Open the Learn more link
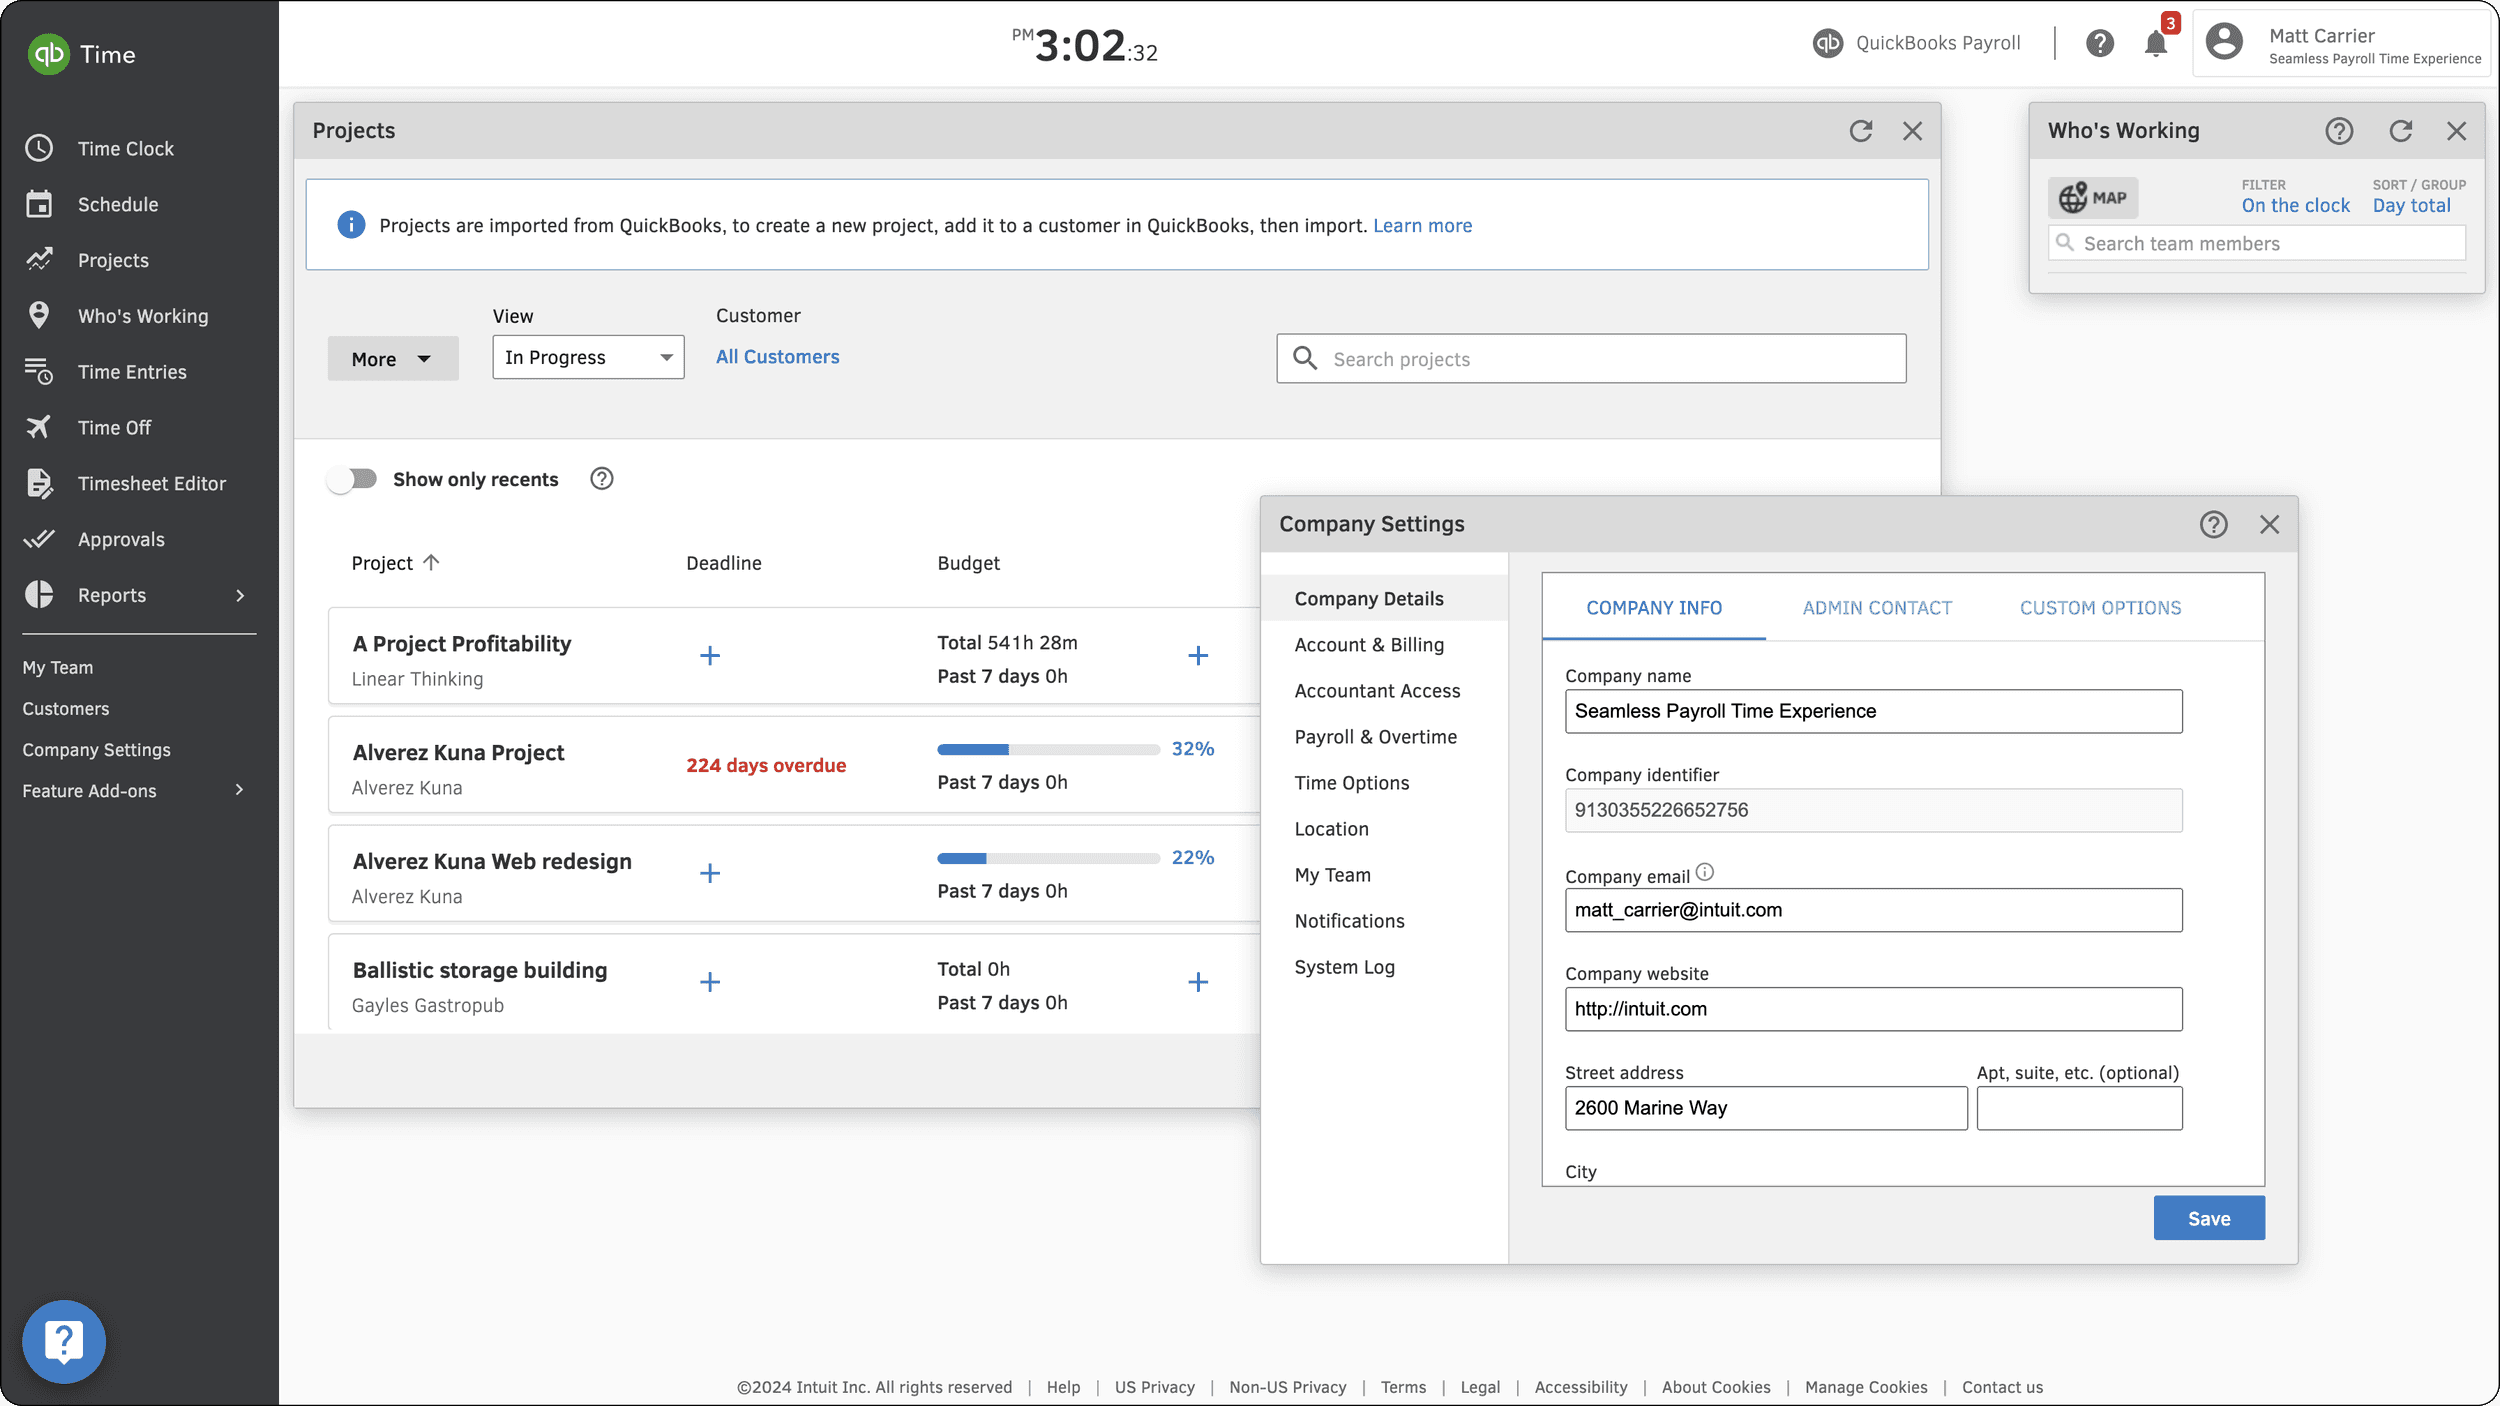 click(1422, 226)
